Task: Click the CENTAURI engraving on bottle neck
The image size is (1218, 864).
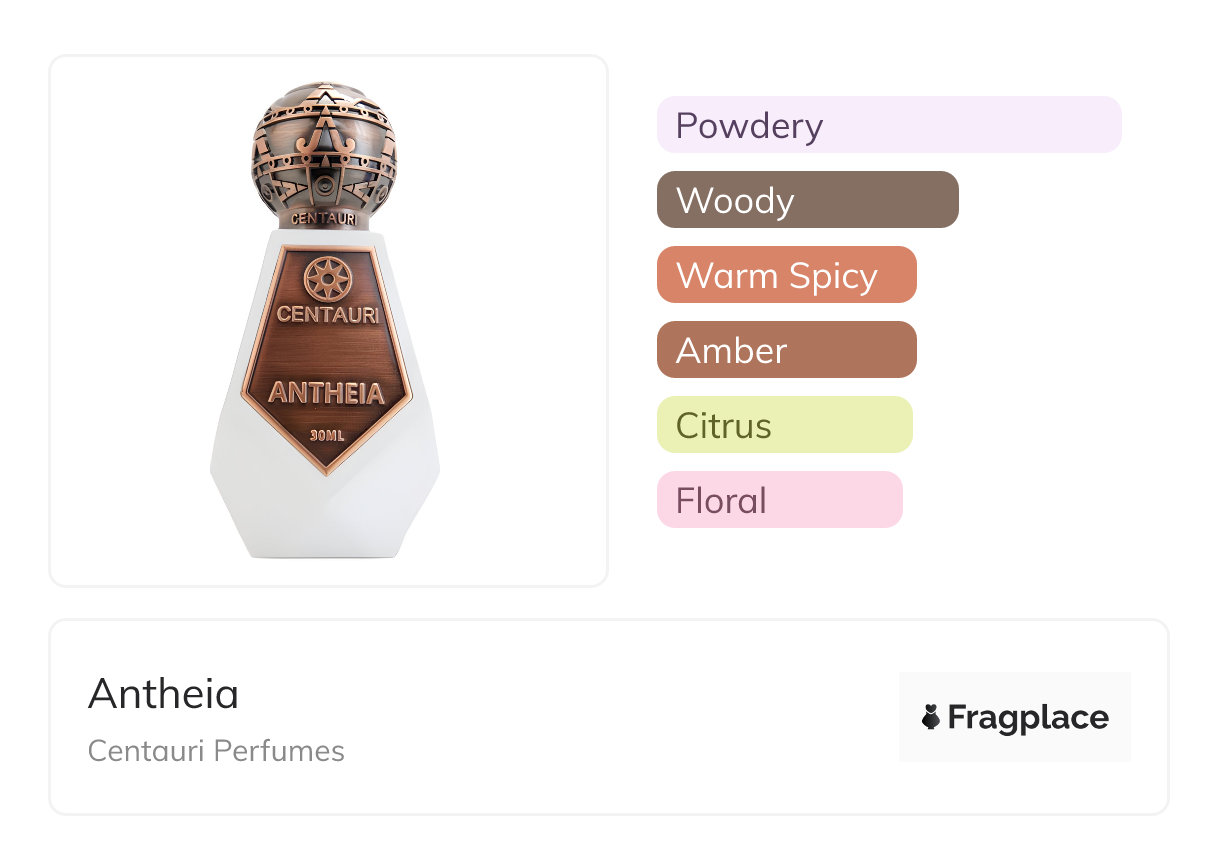Action: coord(324,216)
